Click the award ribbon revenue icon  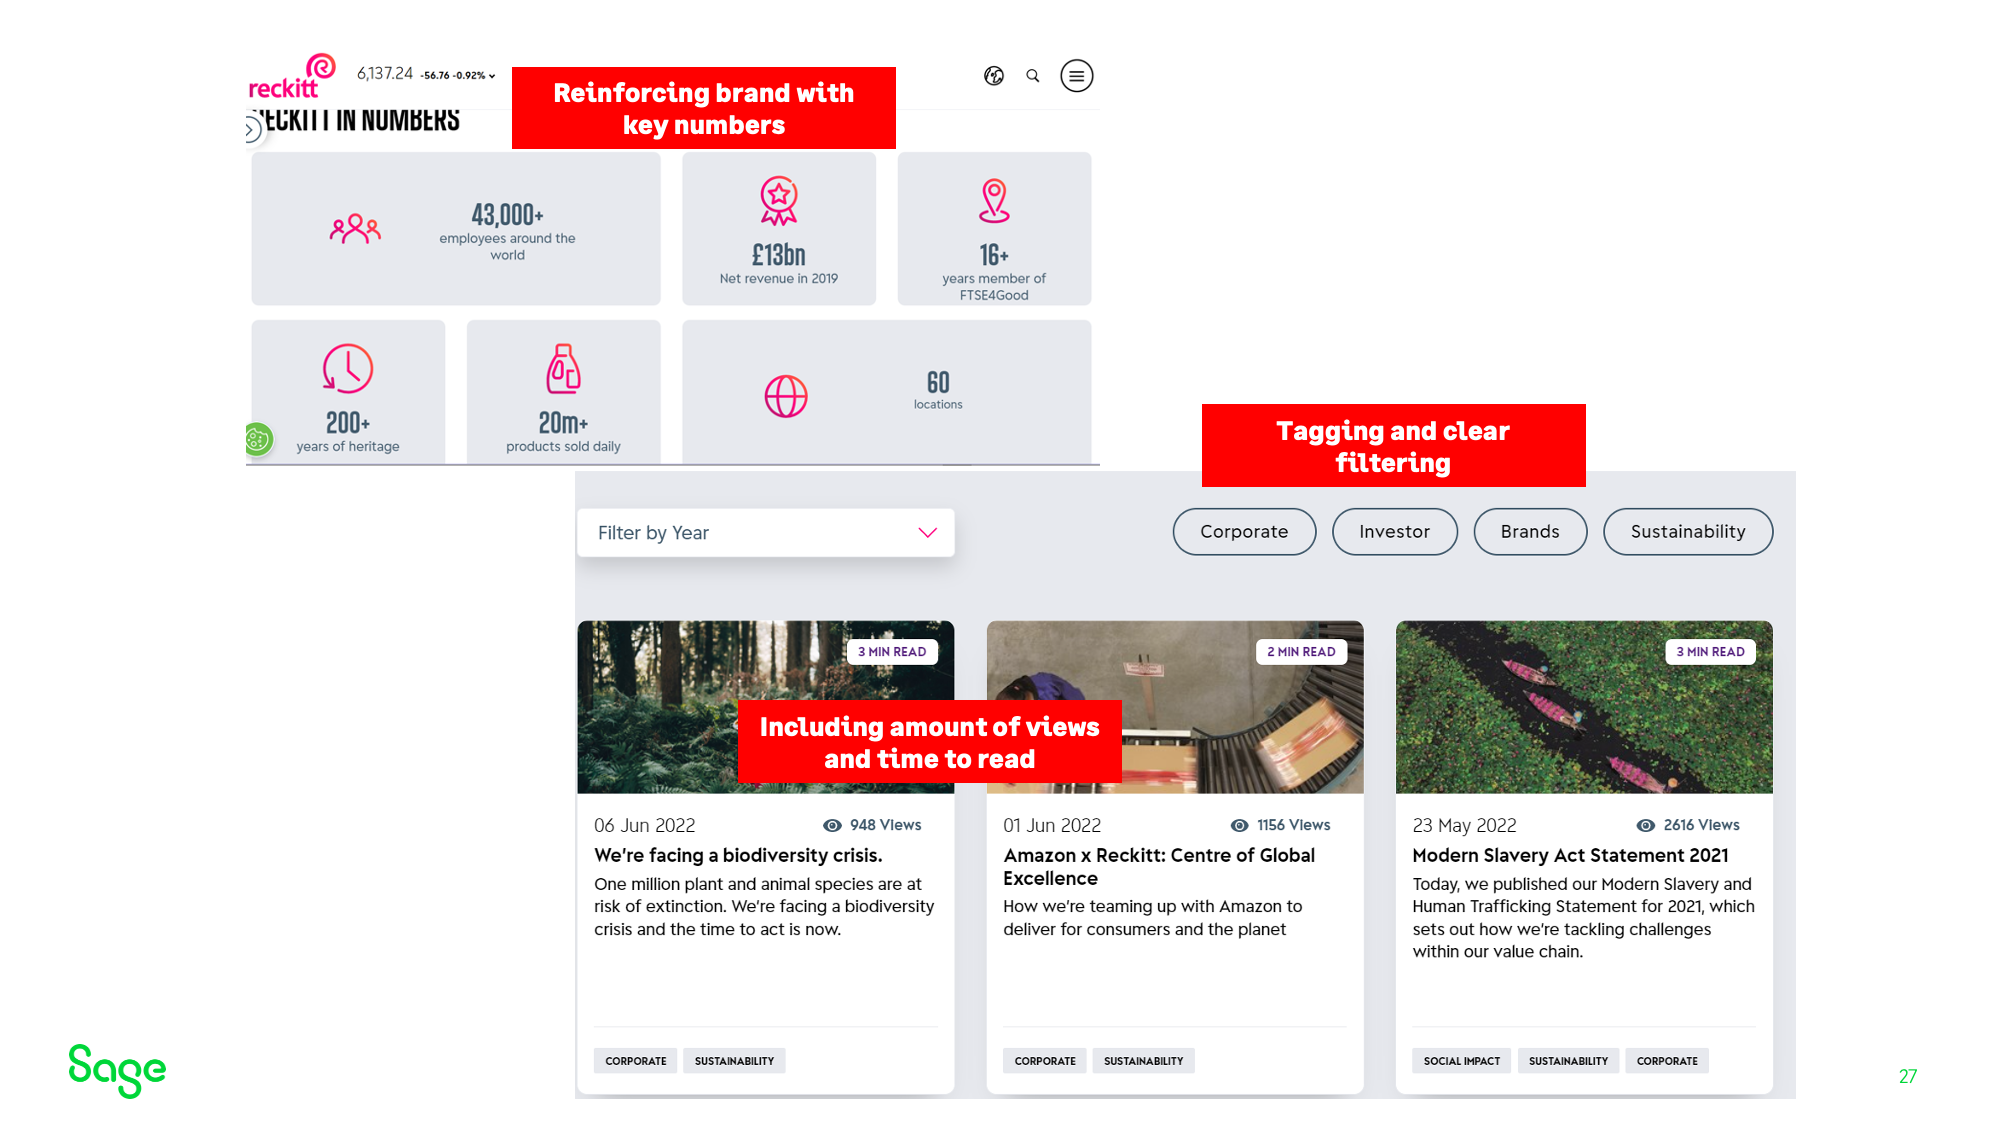pos(778,200)
